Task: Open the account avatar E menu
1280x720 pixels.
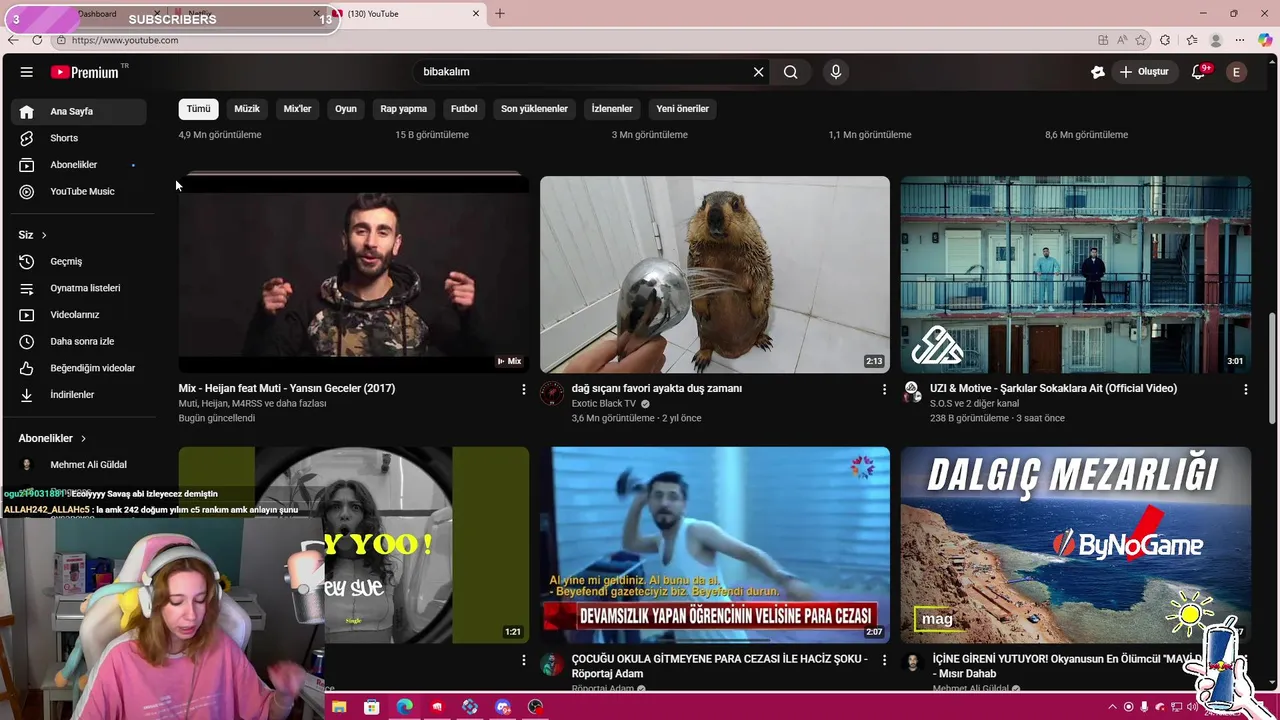Action: click(x=1237, y=72)
